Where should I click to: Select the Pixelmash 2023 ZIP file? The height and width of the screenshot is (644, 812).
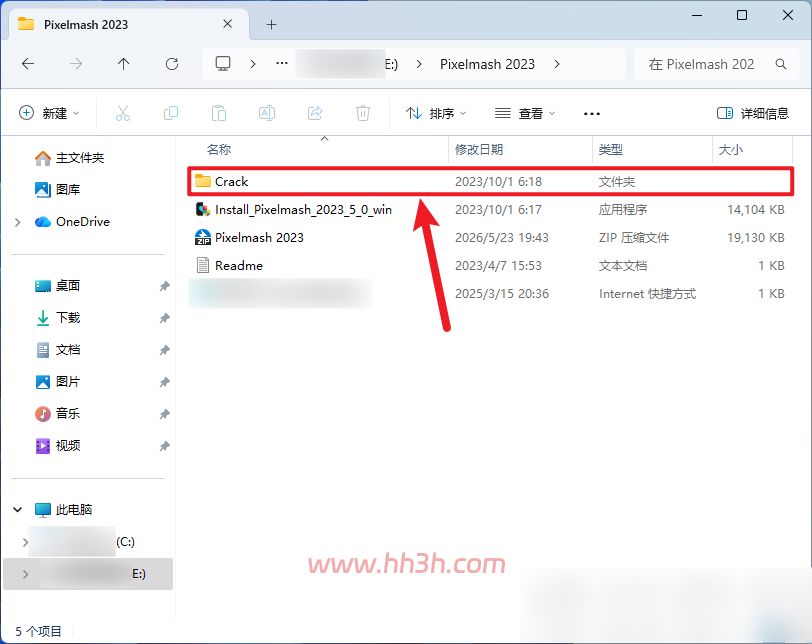pos(490,238)
